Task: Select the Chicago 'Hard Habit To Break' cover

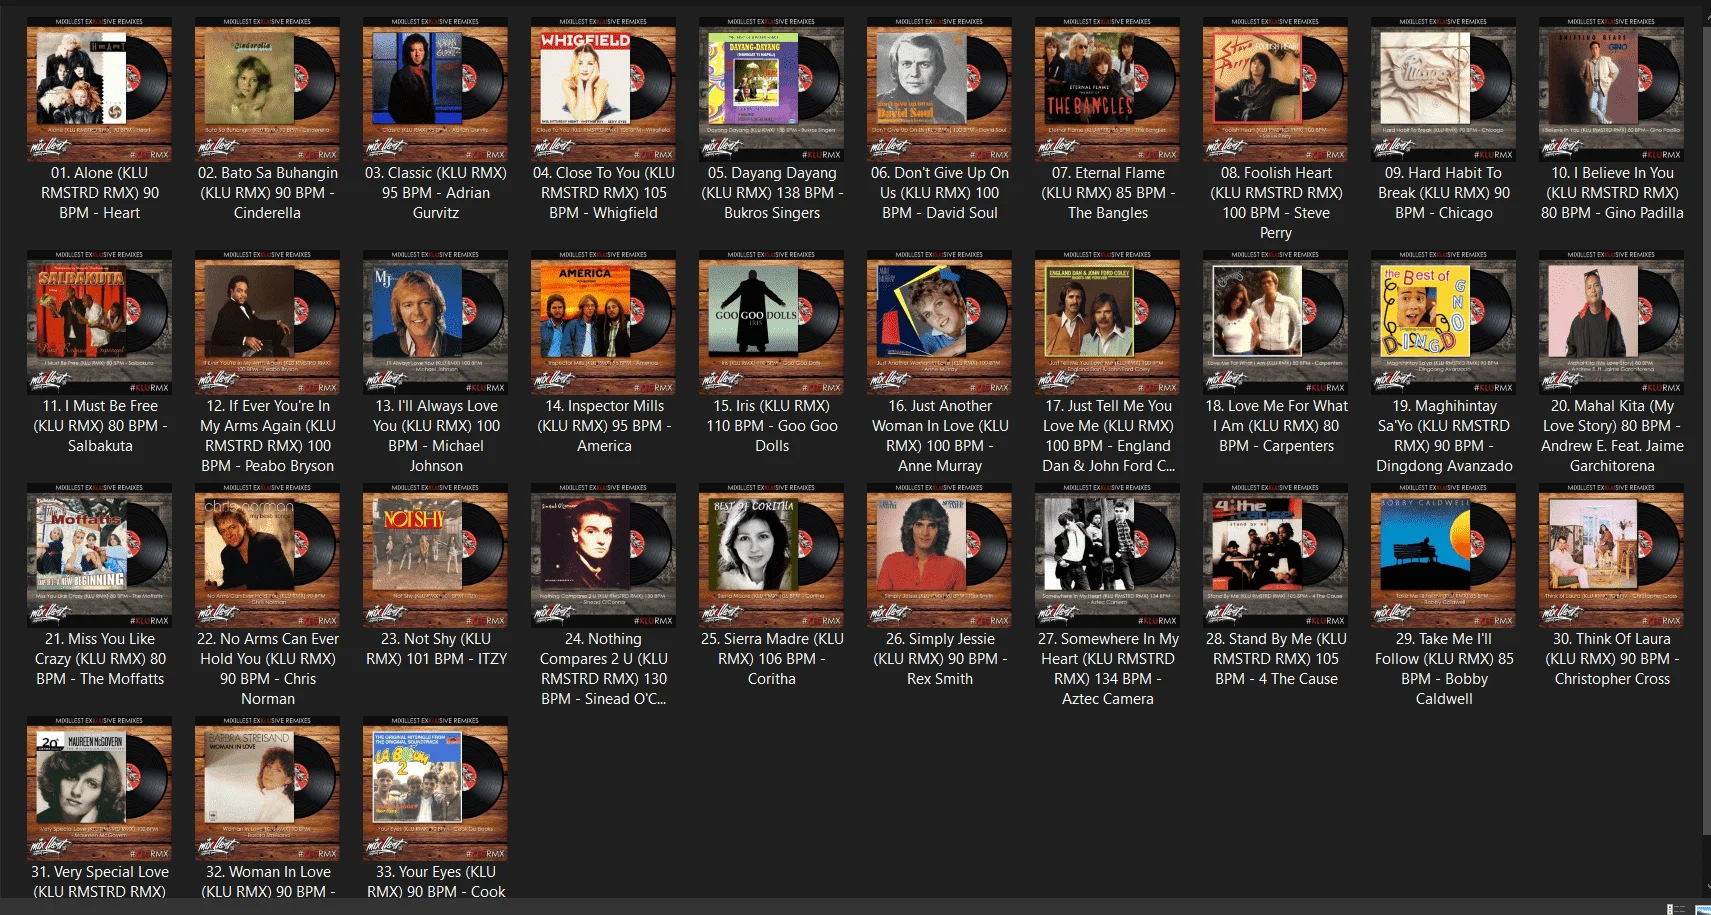Action: coord(1444,89)
